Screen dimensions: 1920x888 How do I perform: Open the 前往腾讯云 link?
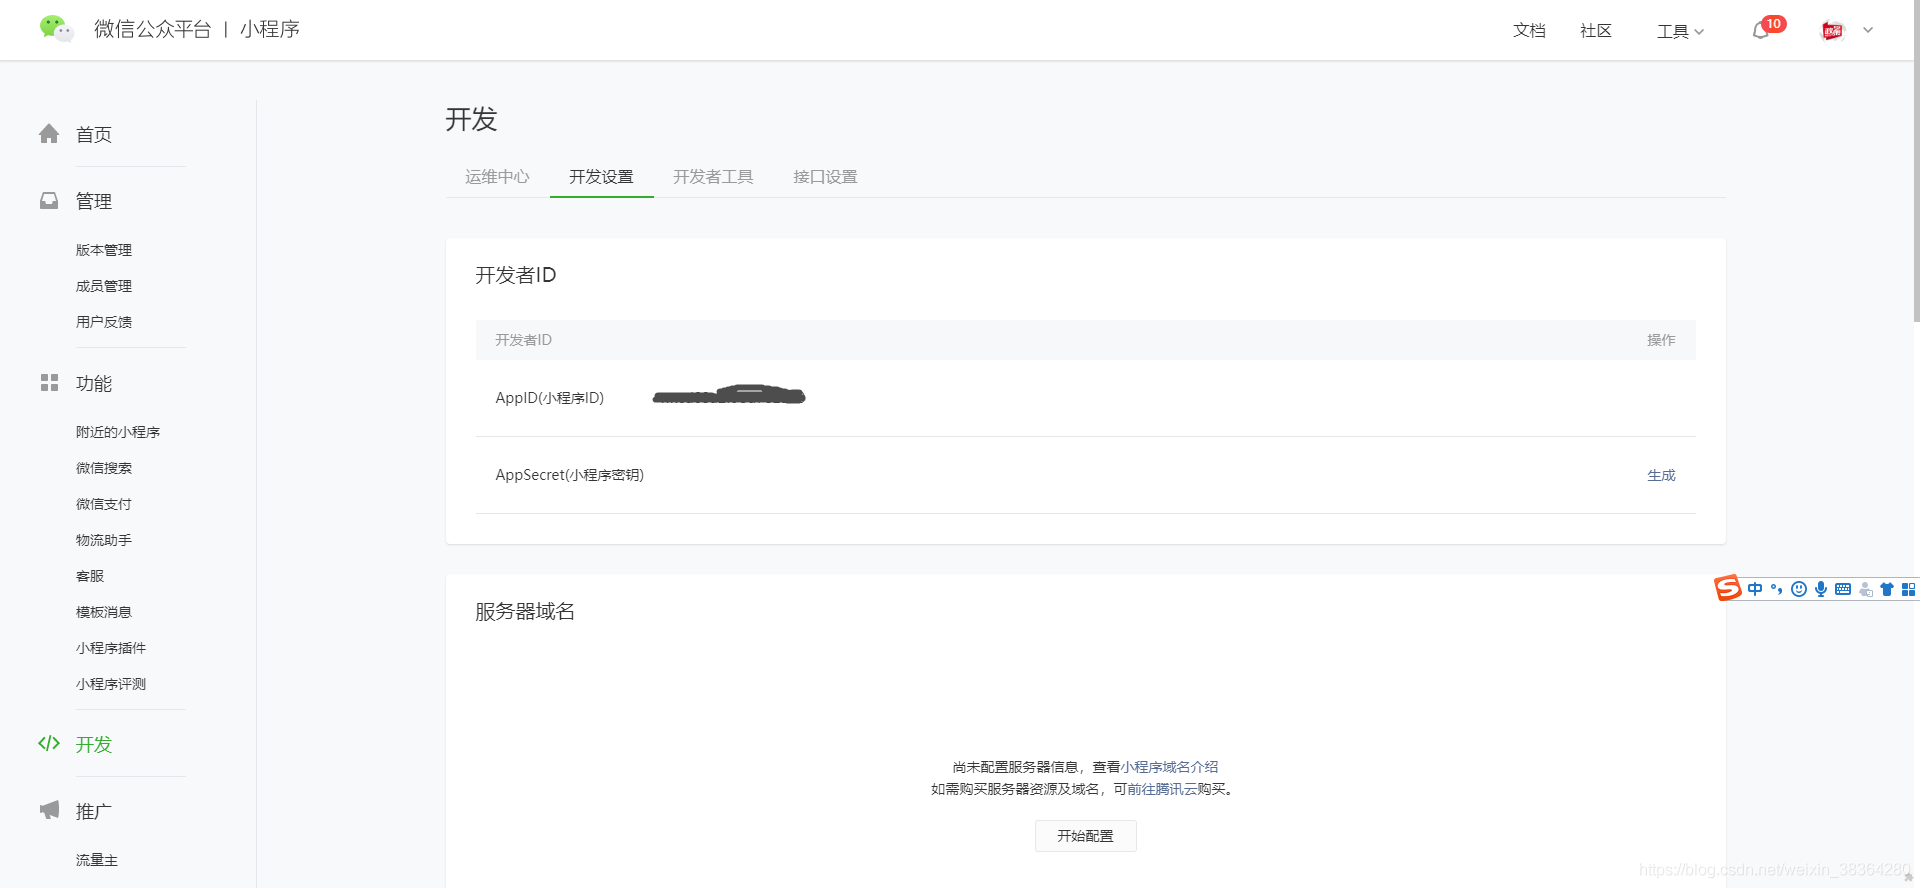point(1162,789)
